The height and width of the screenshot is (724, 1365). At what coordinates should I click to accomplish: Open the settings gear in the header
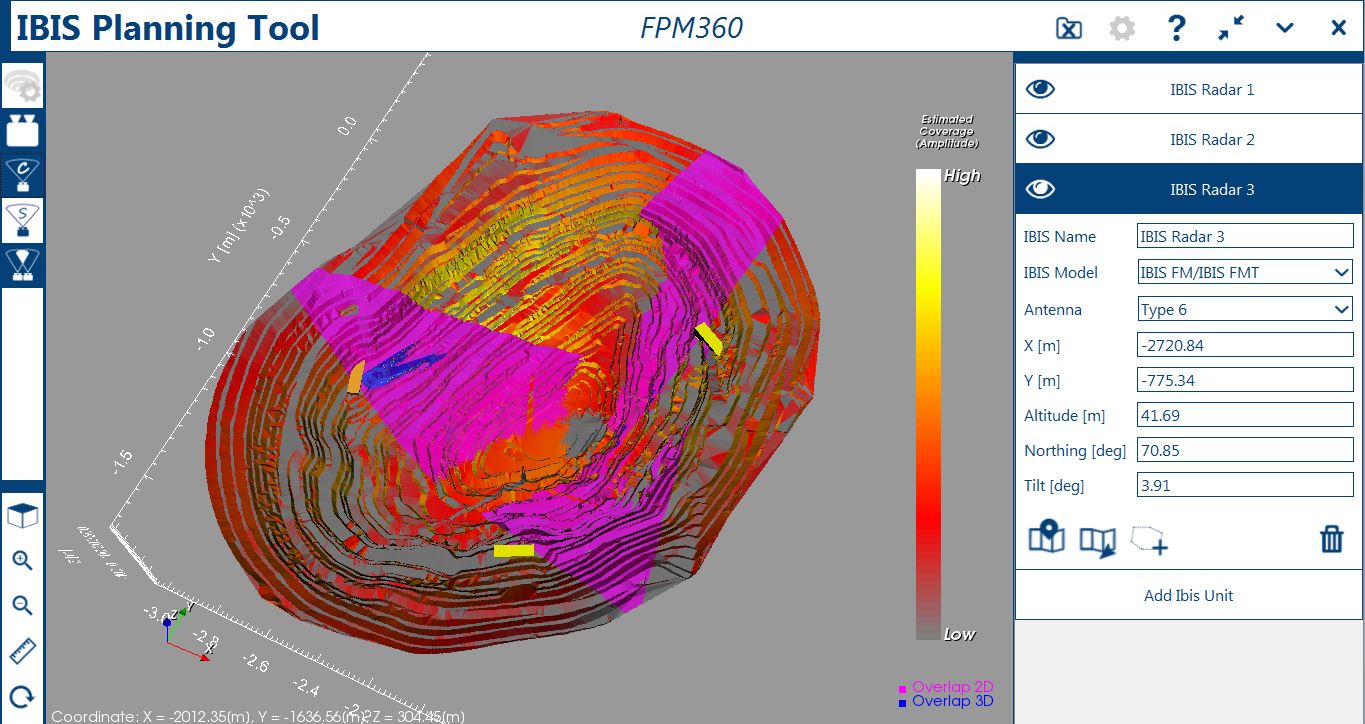click(1123, 28)
